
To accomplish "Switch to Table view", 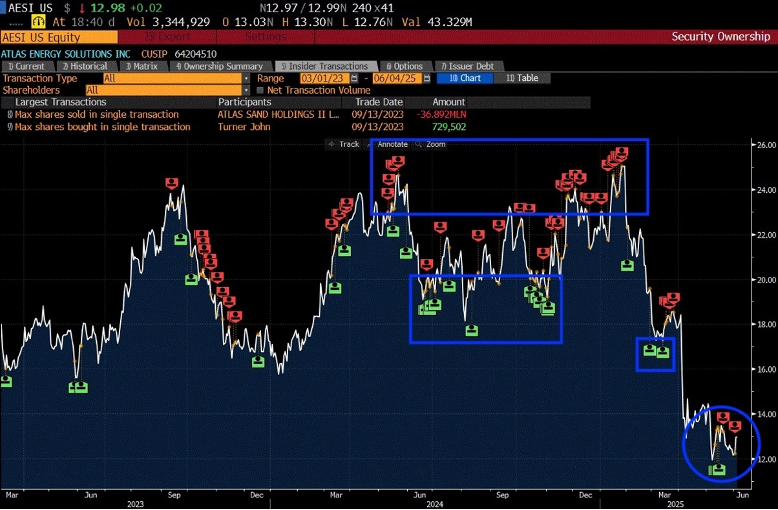I will click(522, 78).
